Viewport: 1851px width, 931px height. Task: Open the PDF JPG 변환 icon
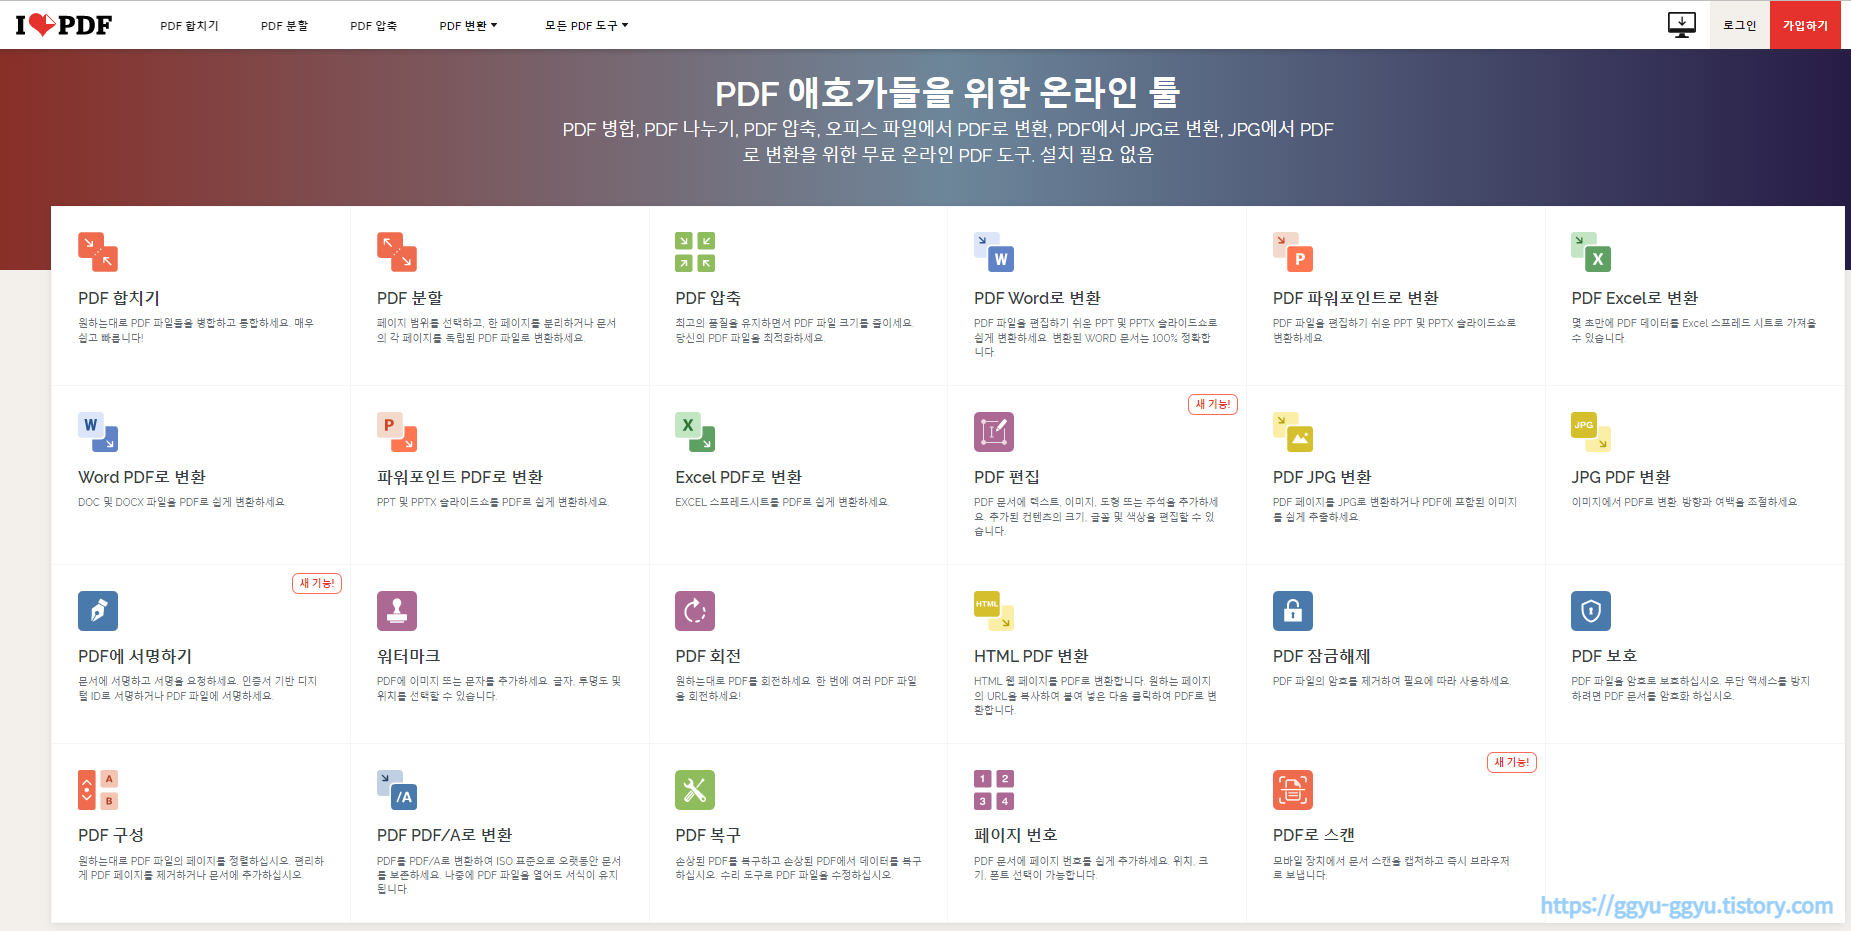point(1293,431)
